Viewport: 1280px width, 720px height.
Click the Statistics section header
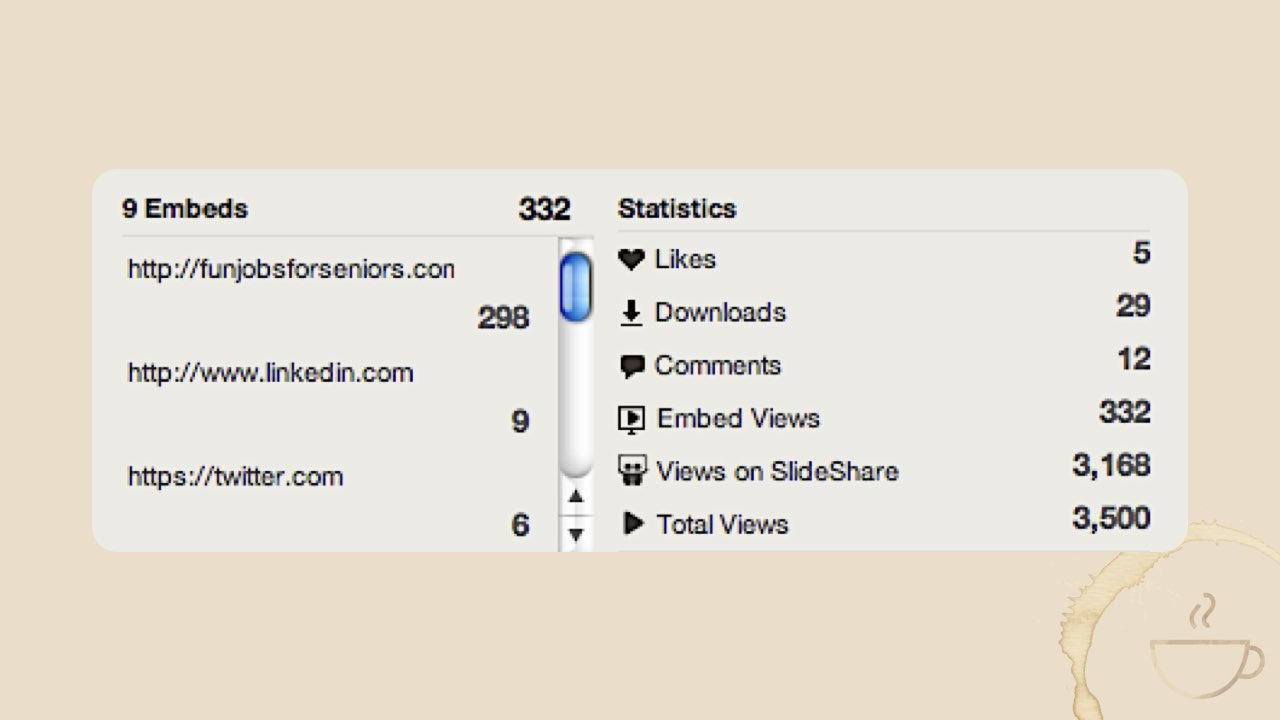tap(677, 208)
